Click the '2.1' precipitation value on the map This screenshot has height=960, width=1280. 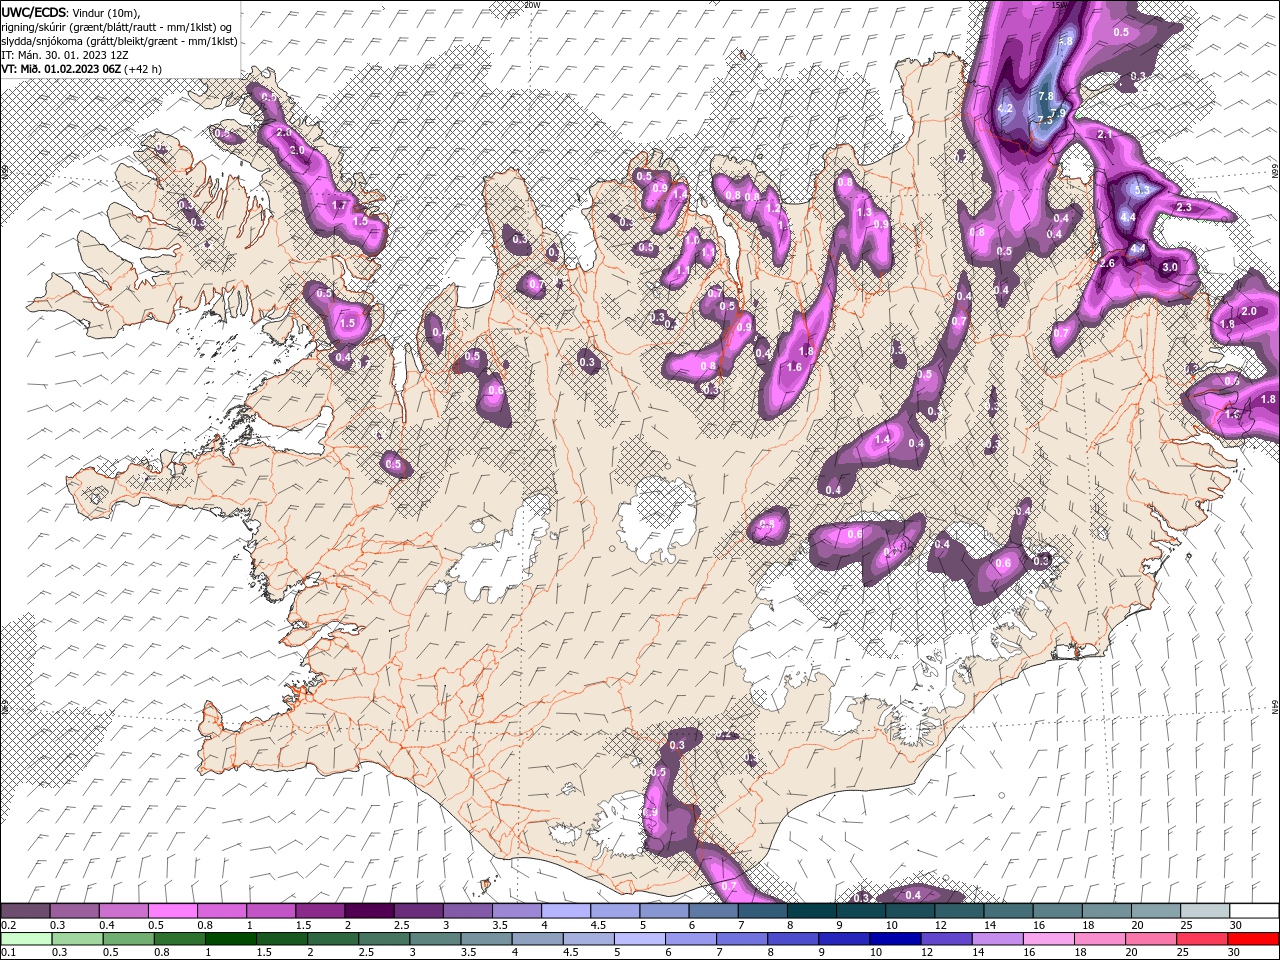point(1105,134)
